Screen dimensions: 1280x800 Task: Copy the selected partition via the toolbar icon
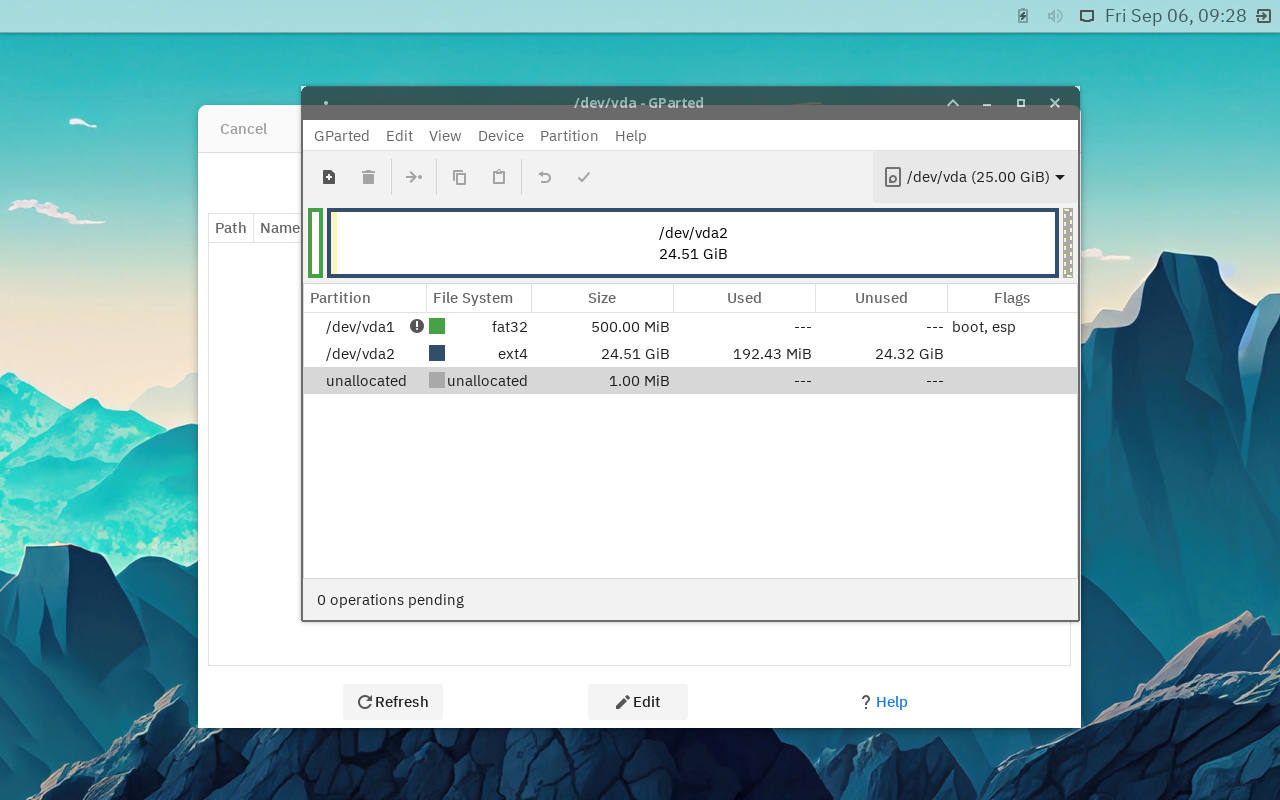[459, 176]
